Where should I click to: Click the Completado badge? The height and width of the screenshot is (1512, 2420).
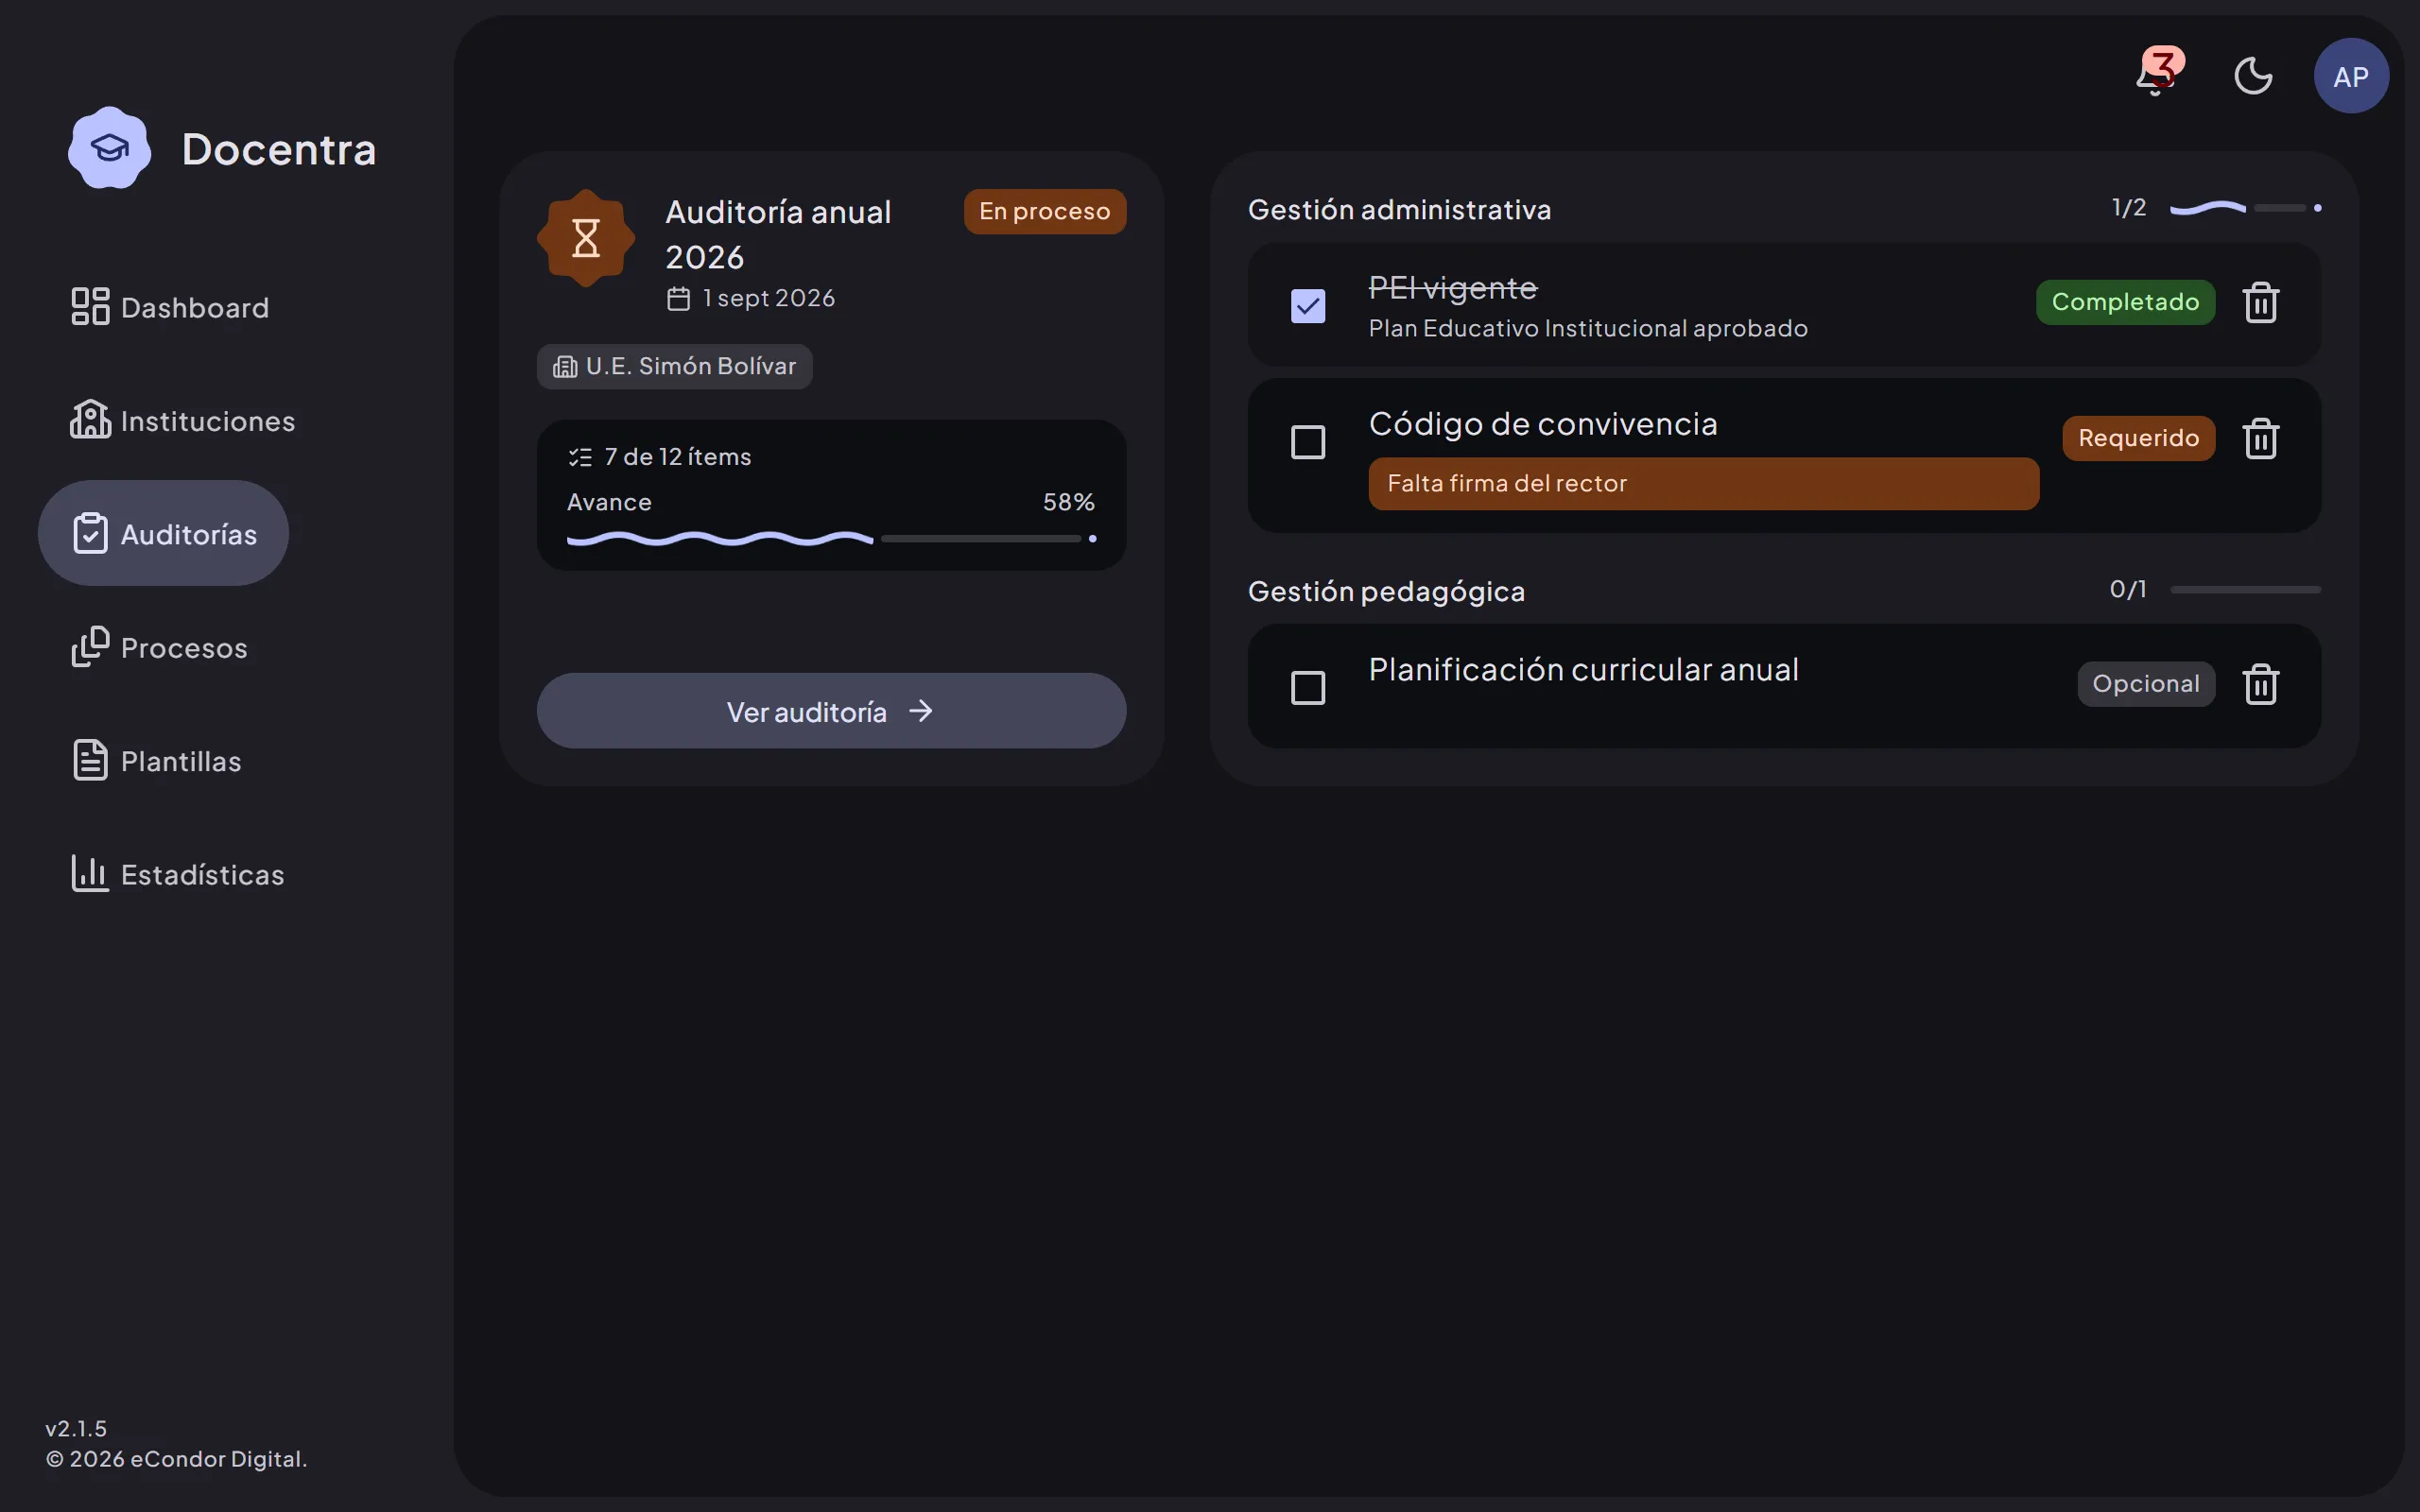tap(2125, 302)
